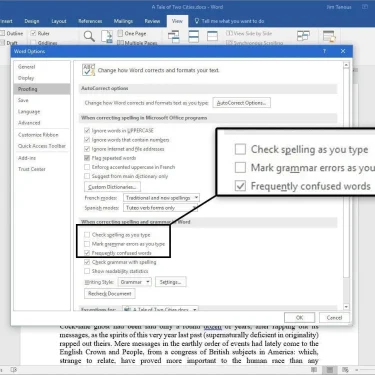Click Recheck Document button
The image size is (375, 375).
[110, 294]
